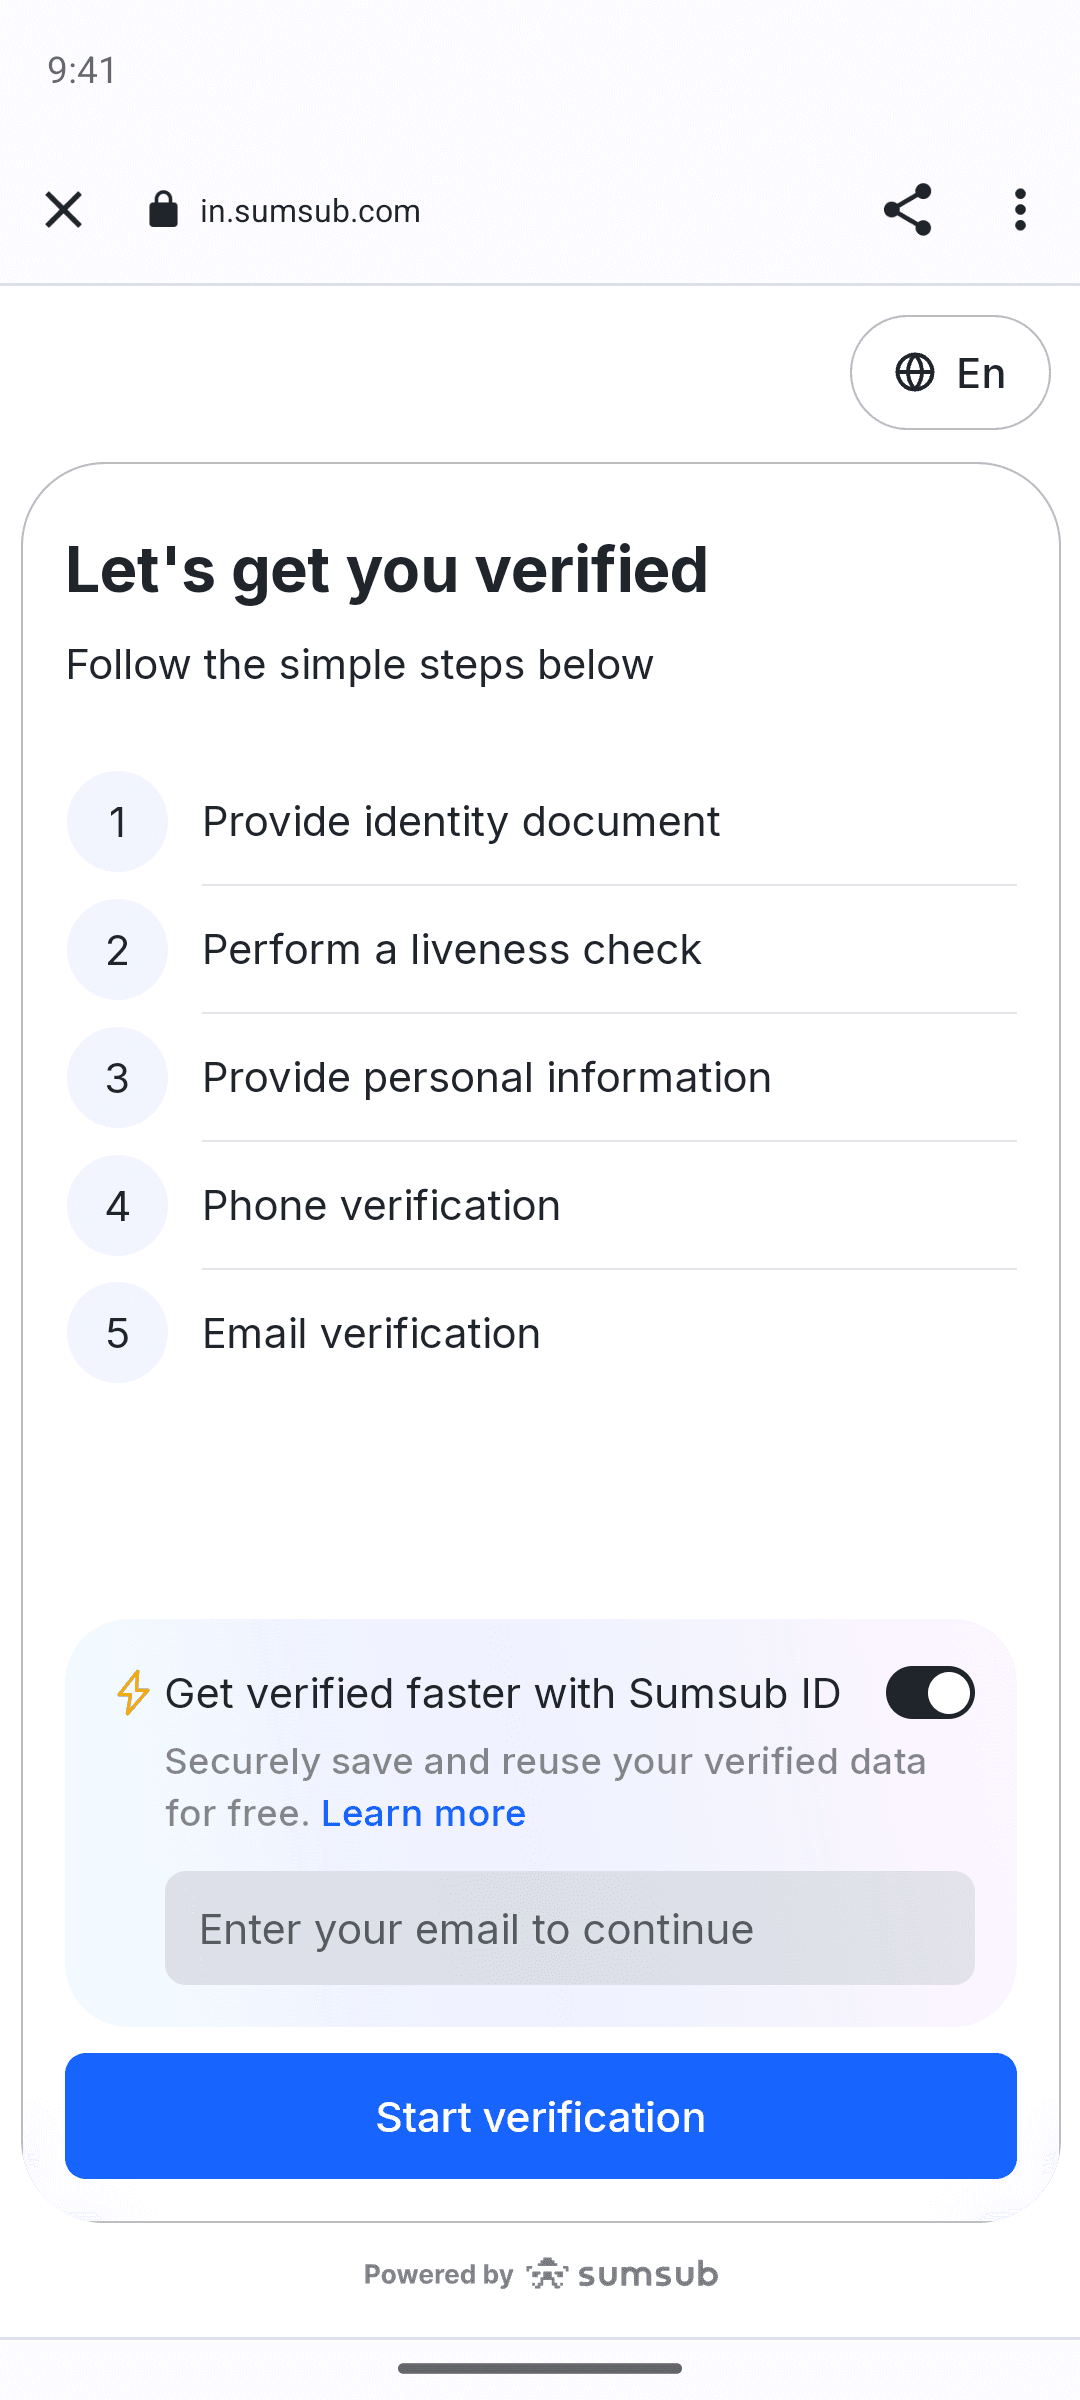Screen dimensions: 1080x2400
Task: Tap the Email verification step
Action: click(371, 1333)
